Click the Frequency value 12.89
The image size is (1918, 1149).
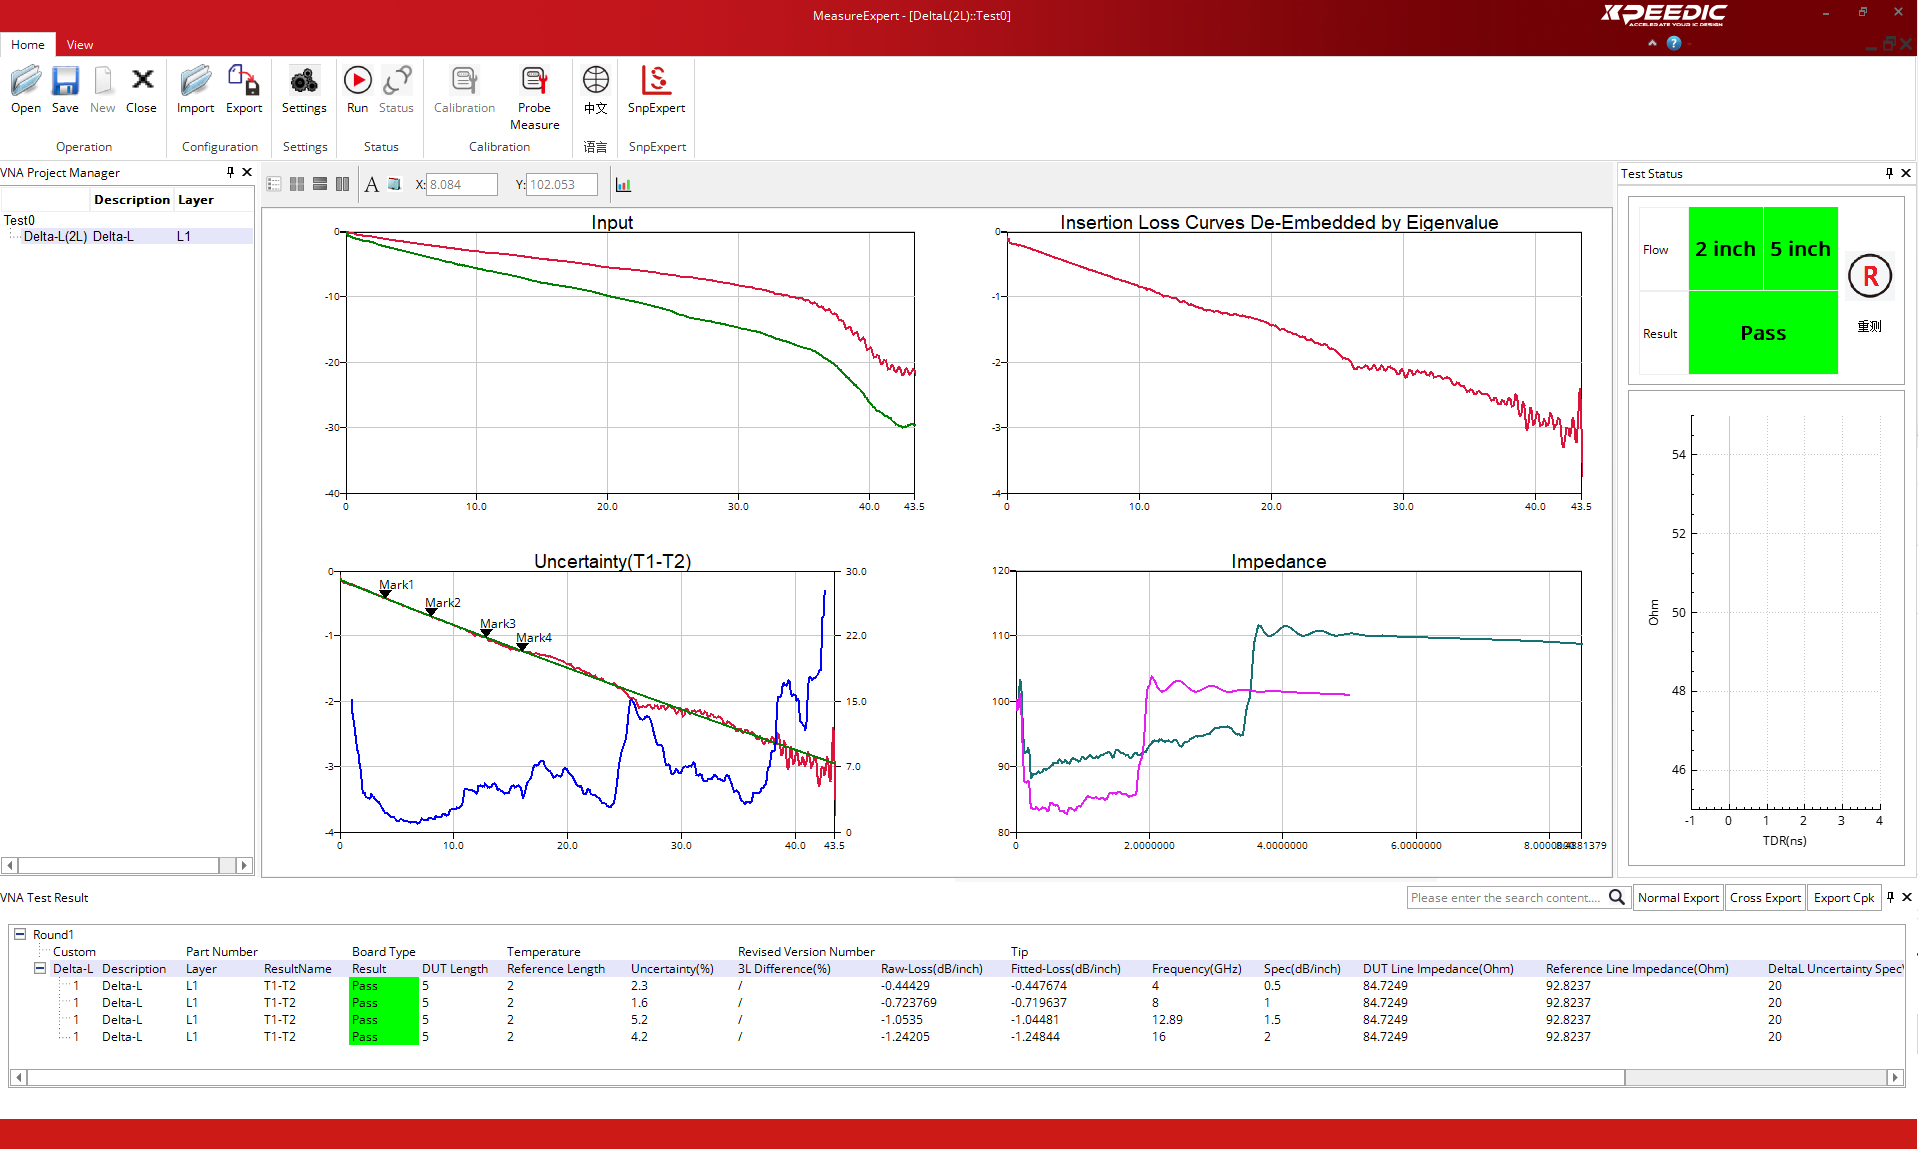point(1167,1019)
